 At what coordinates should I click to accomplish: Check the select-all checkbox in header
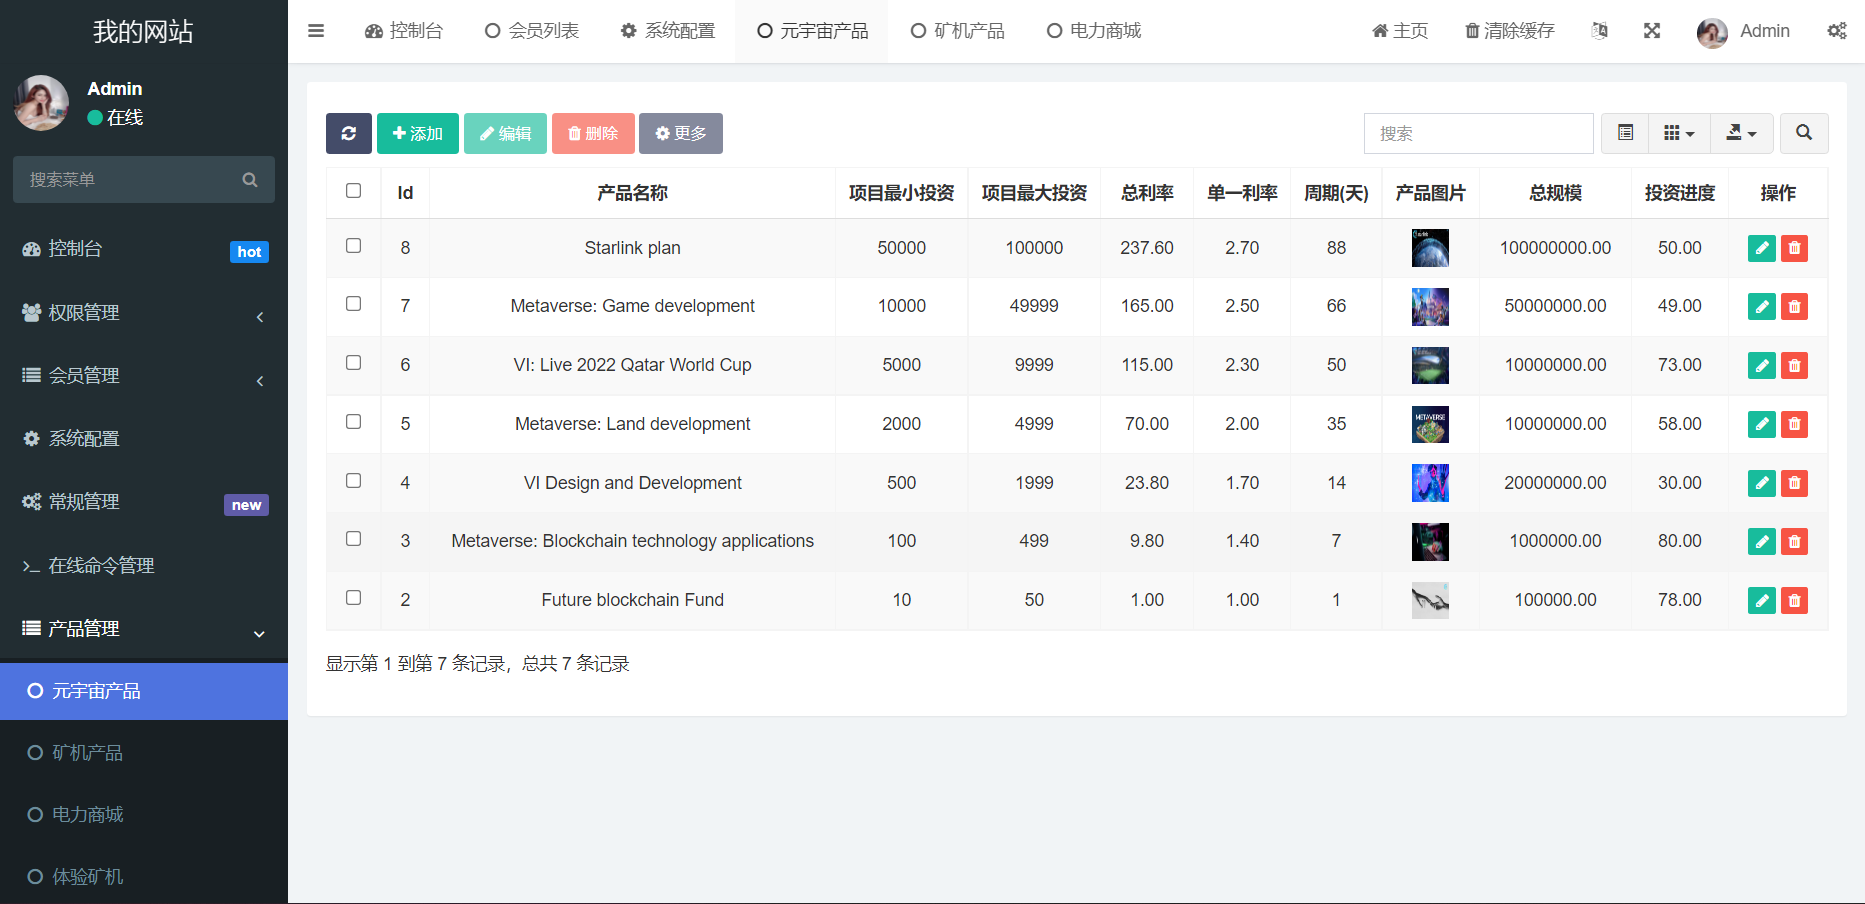(x=353, y=190)
